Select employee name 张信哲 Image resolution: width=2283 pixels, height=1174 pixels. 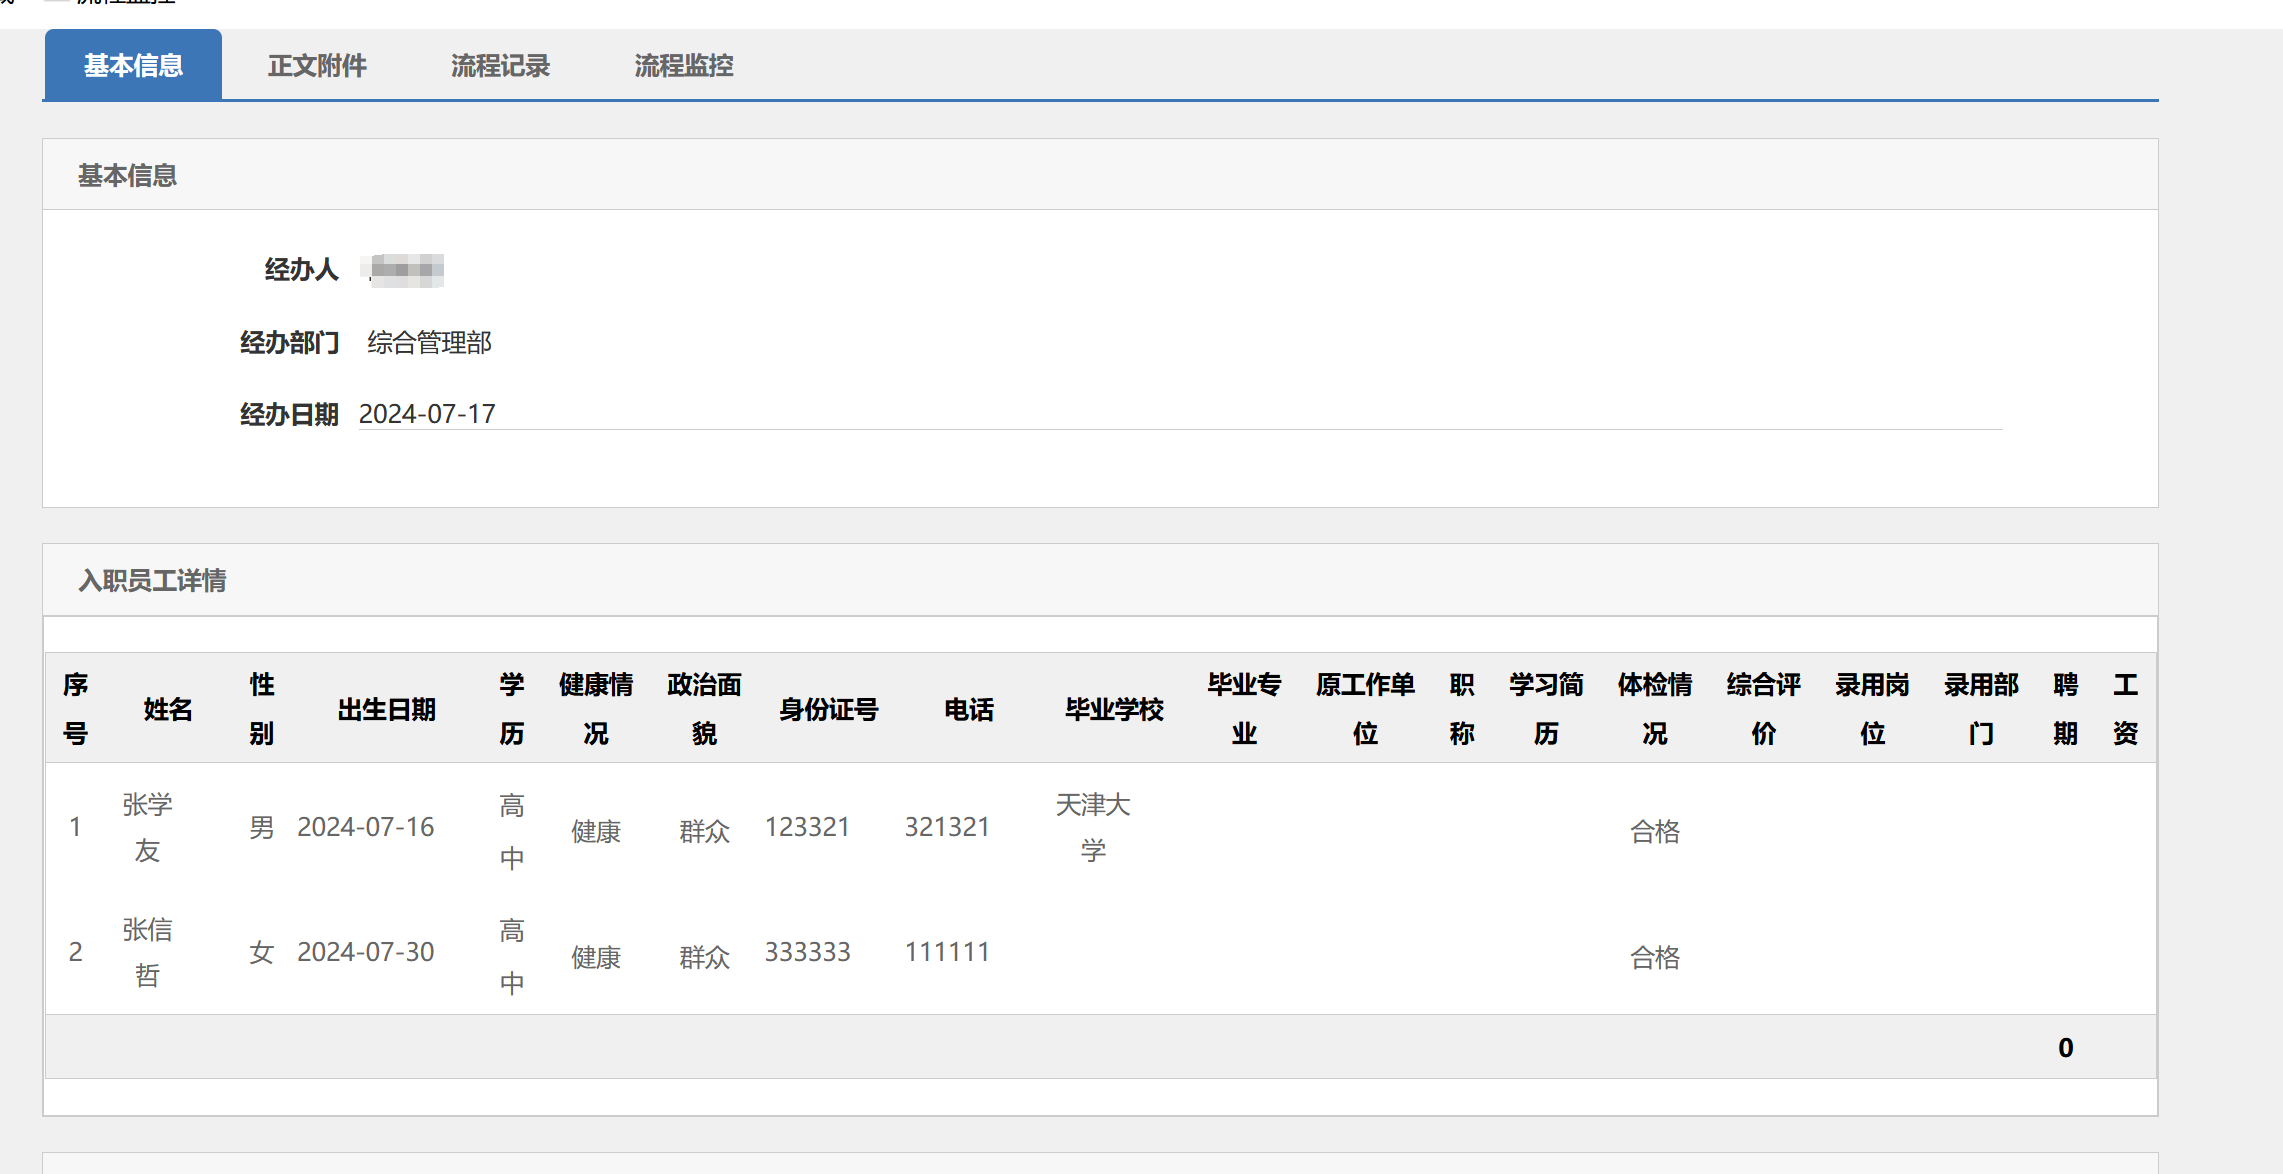tap(147, 952)
